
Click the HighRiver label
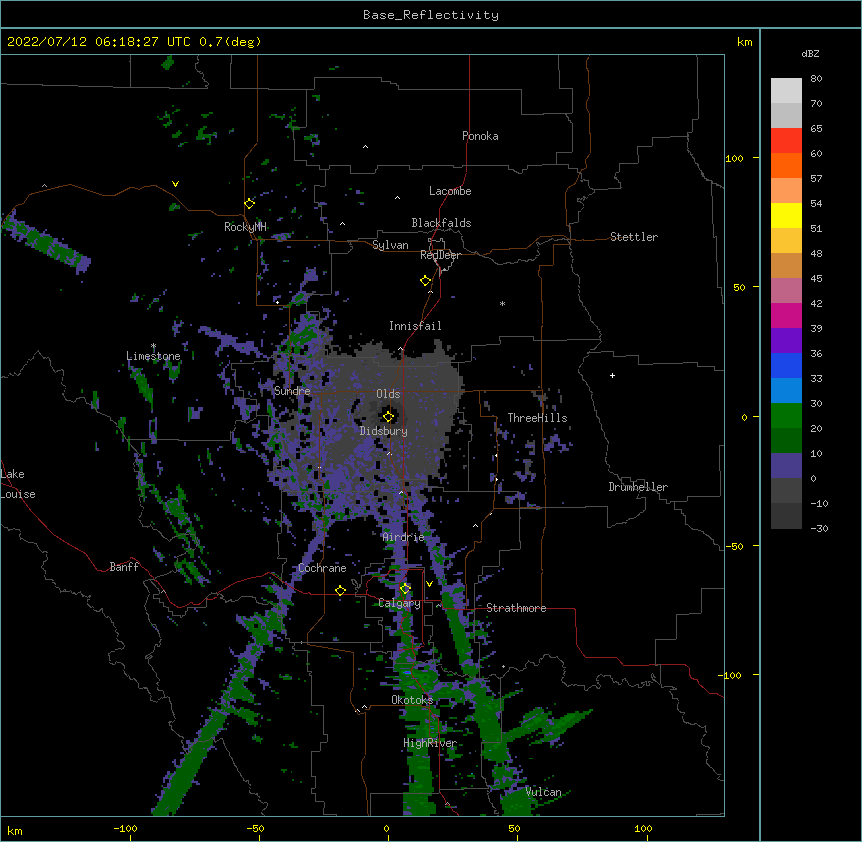(430, 743)
